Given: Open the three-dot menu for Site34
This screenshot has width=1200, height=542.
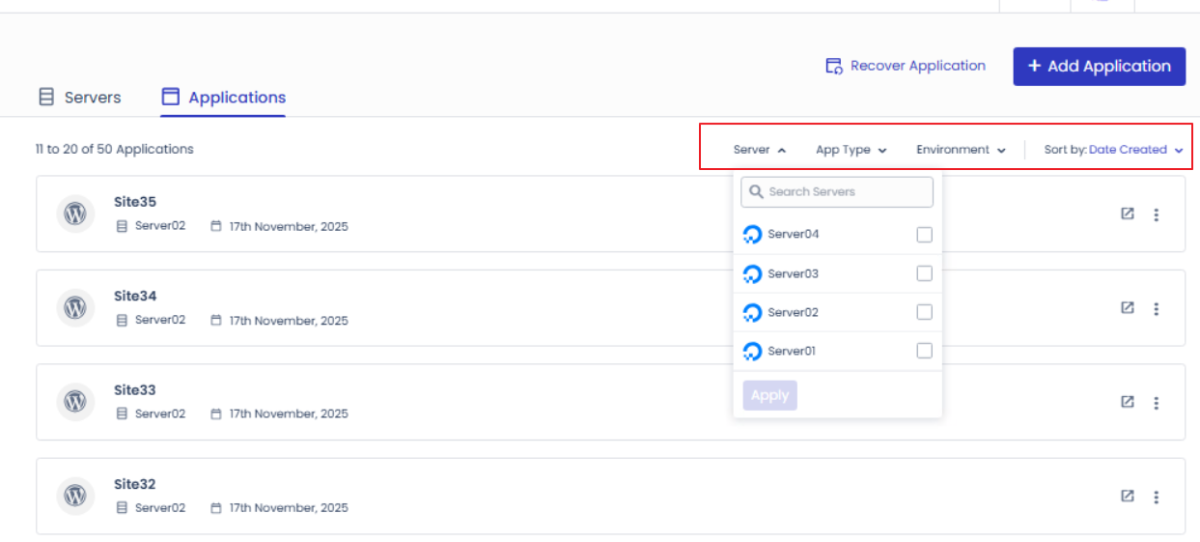Looking at the screenshot, I should coord(1156,309).
